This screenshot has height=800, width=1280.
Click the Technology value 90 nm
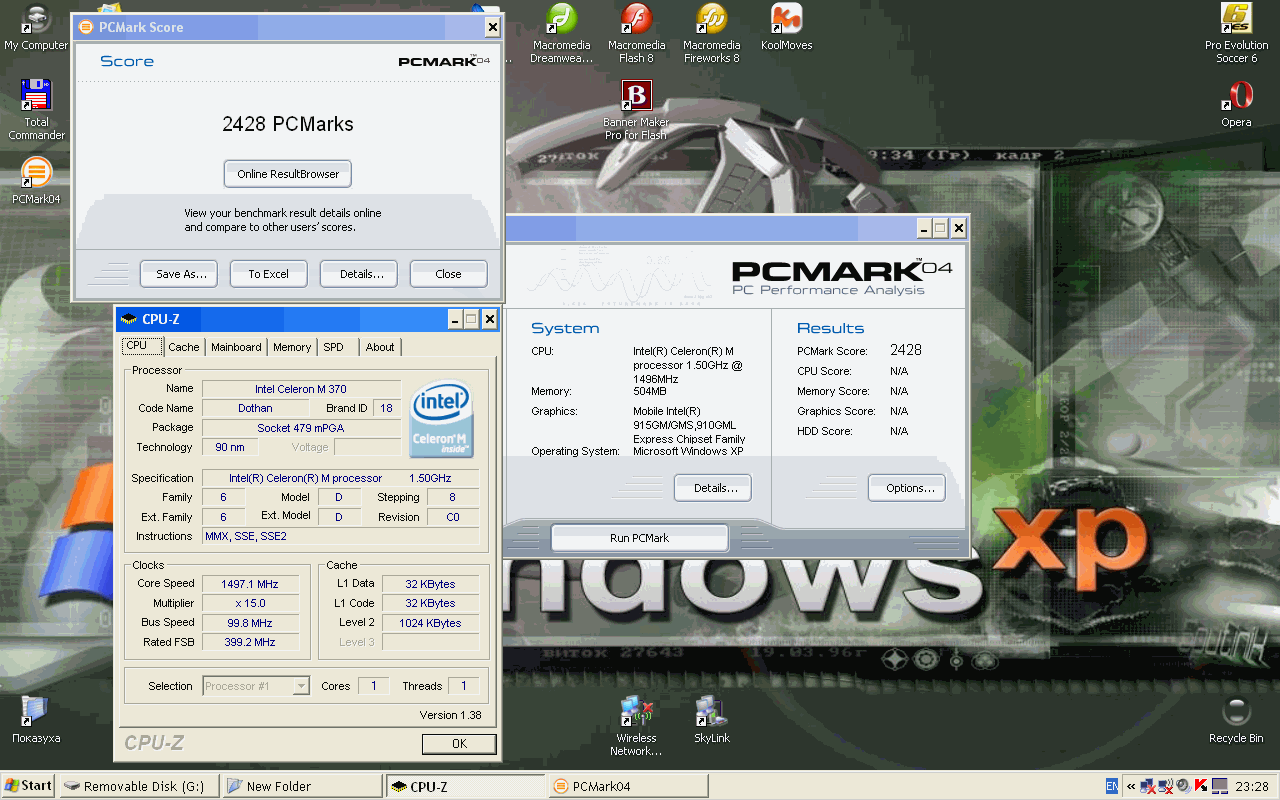230,447
